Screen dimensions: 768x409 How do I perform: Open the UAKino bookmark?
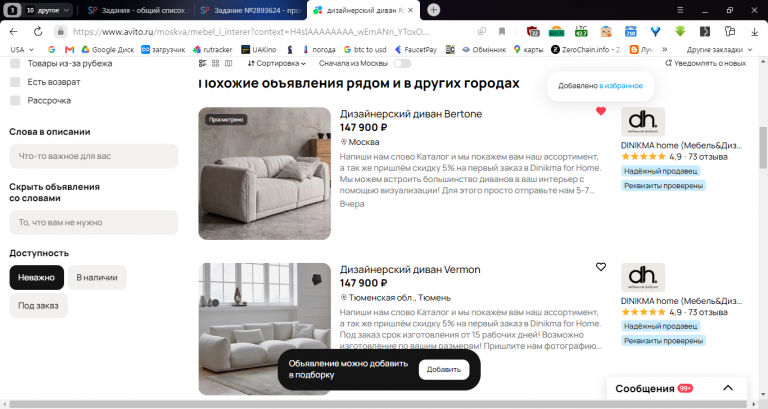259,49
